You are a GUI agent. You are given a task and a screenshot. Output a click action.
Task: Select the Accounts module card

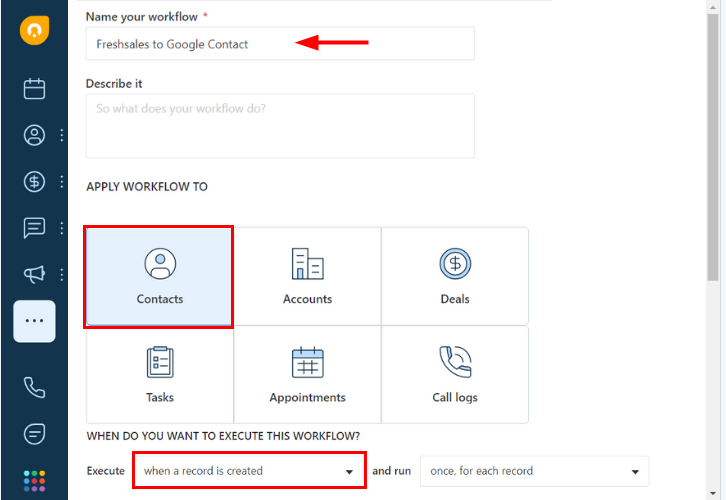(x=307, y=277)
